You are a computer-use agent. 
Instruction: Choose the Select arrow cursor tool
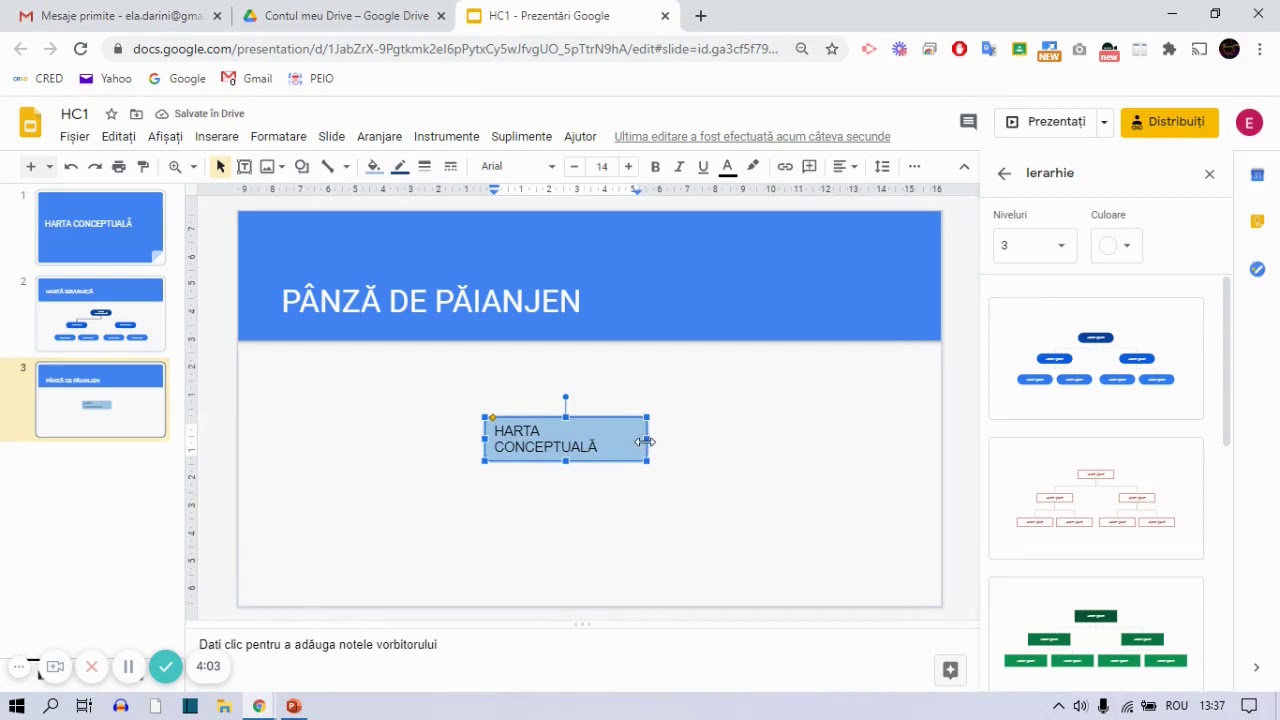[x=220, y=166]
